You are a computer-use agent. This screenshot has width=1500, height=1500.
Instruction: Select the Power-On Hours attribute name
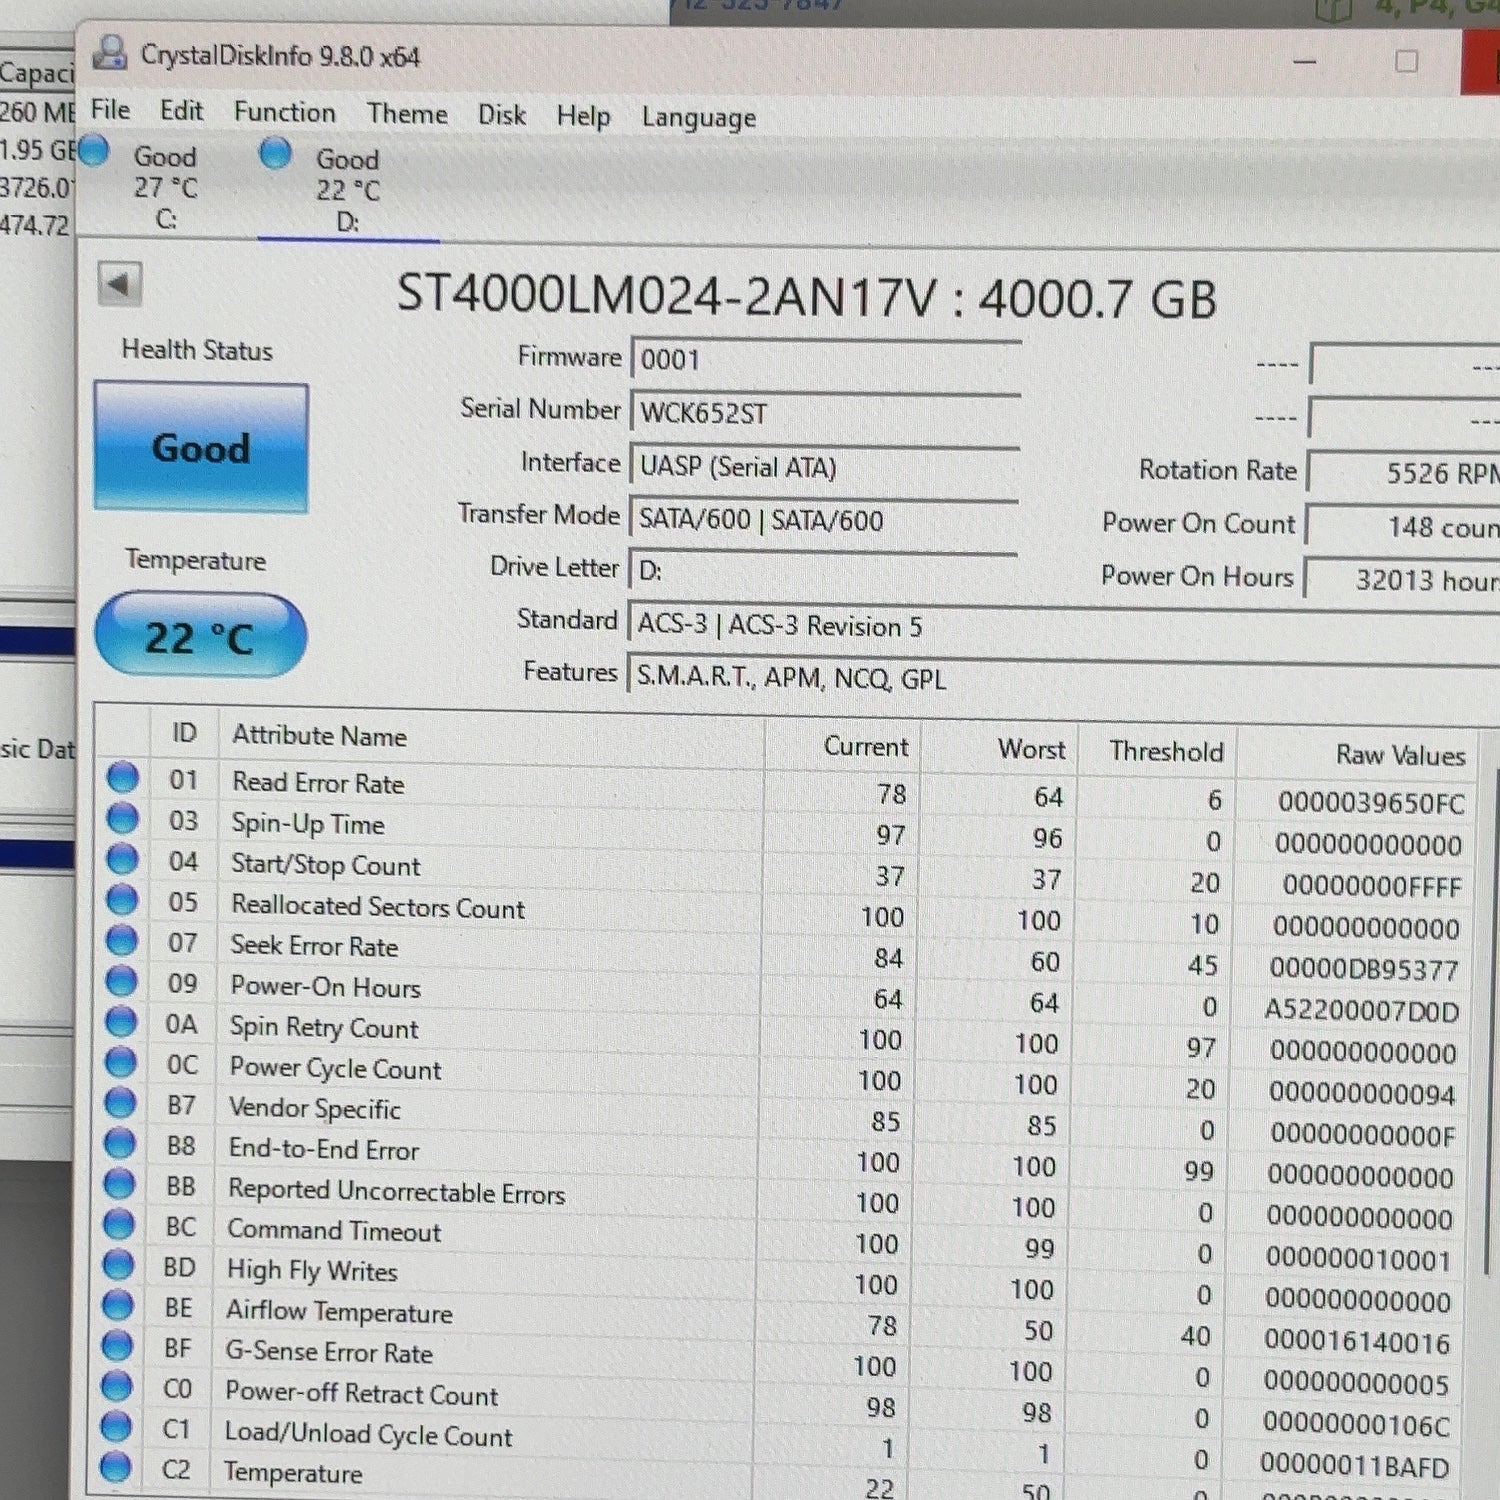[x=325, y=987]
